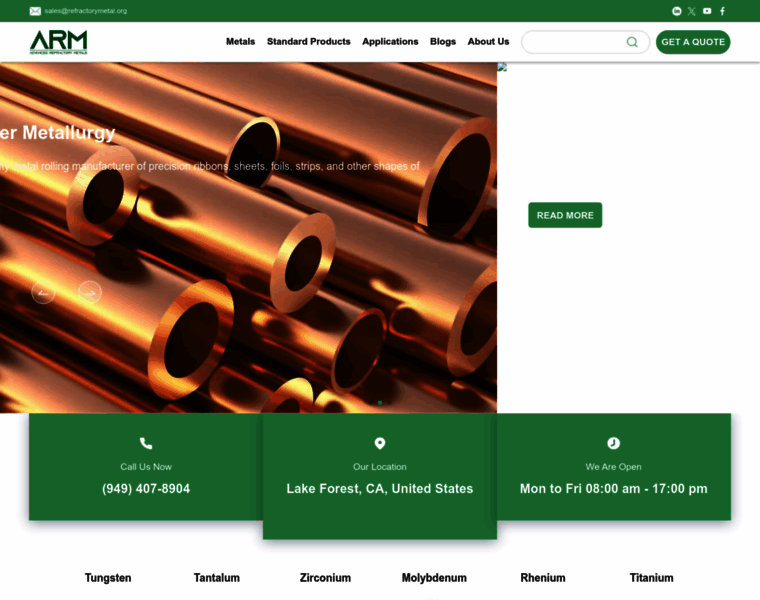Open the YouTube social icon
Image resolution: width=760 pixels, height=600 pixels.
[707, 11]
